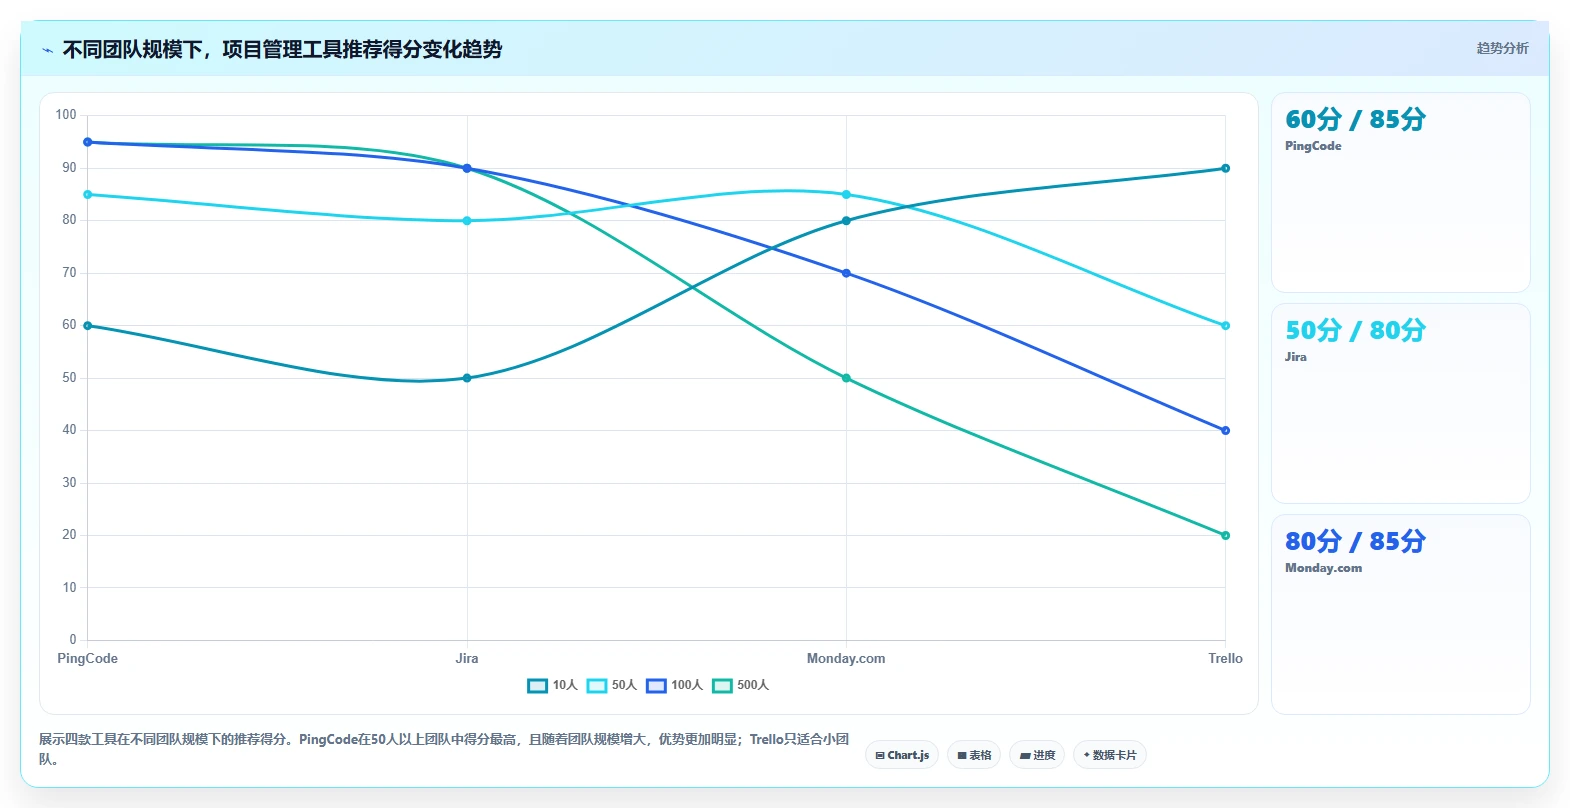This screenshot has height=808, width=1570.
Task: Click the 50人 data point at Trello (60)
Action: point(1225,326)
